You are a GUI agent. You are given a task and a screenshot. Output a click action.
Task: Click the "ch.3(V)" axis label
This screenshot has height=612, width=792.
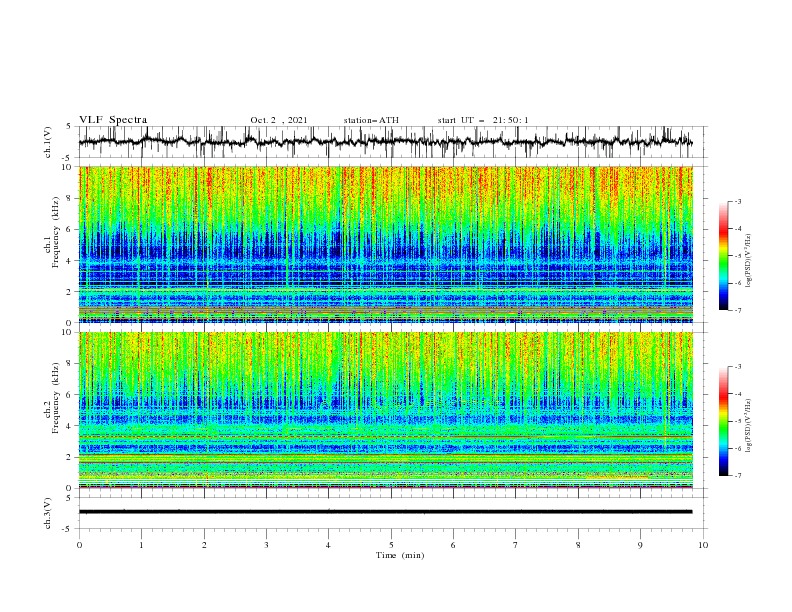point(48,514)
